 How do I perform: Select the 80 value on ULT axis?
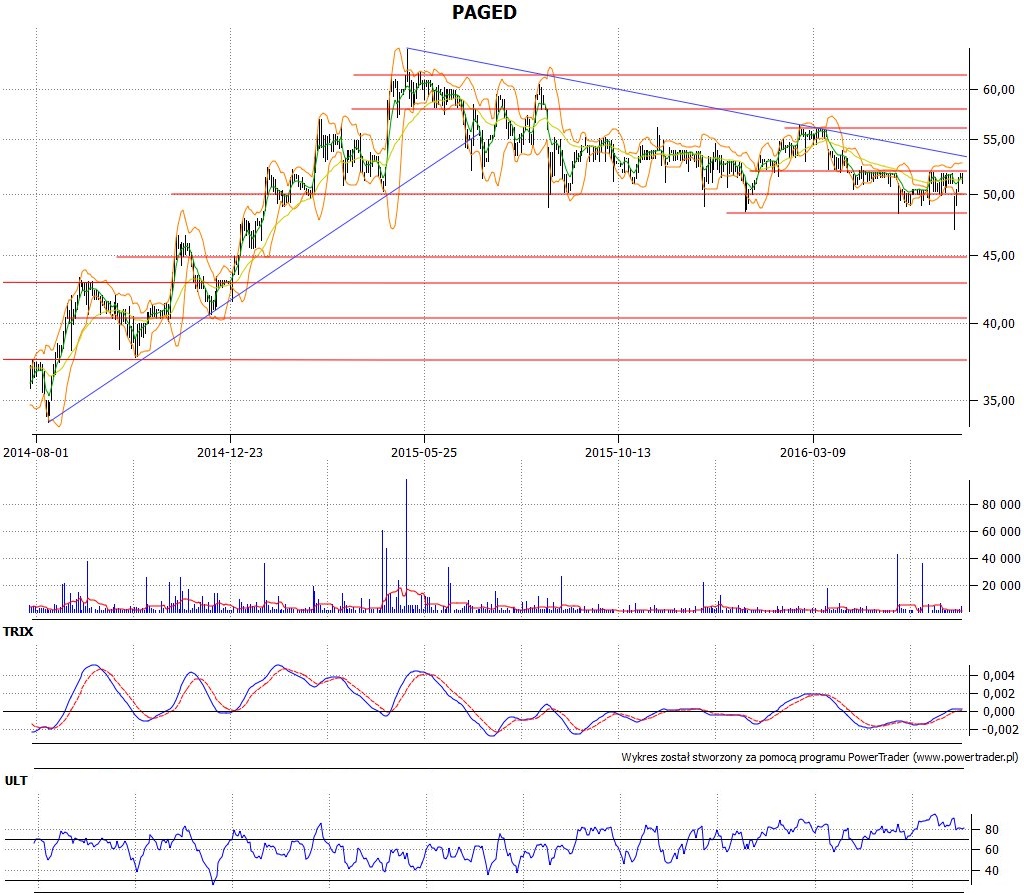pos(991,830)
